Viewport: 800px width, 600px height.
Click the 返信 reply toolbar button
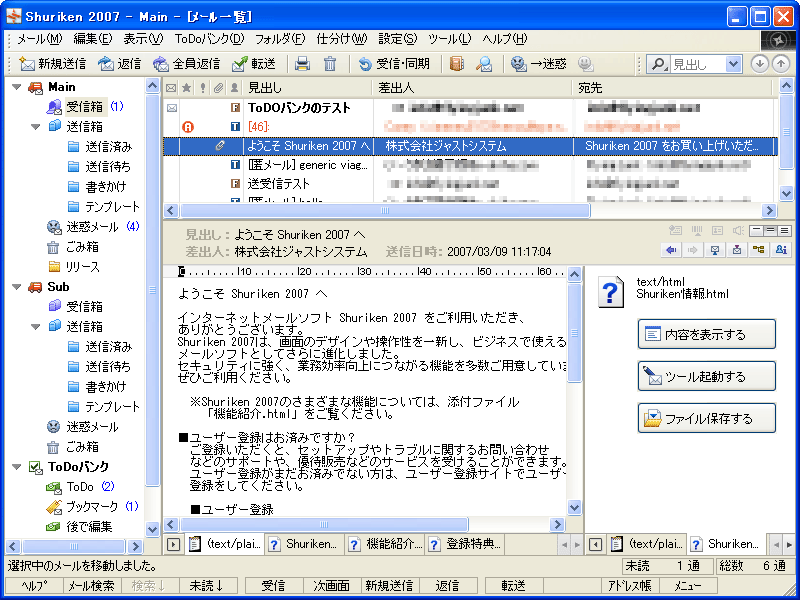click(x=119, y=64)
